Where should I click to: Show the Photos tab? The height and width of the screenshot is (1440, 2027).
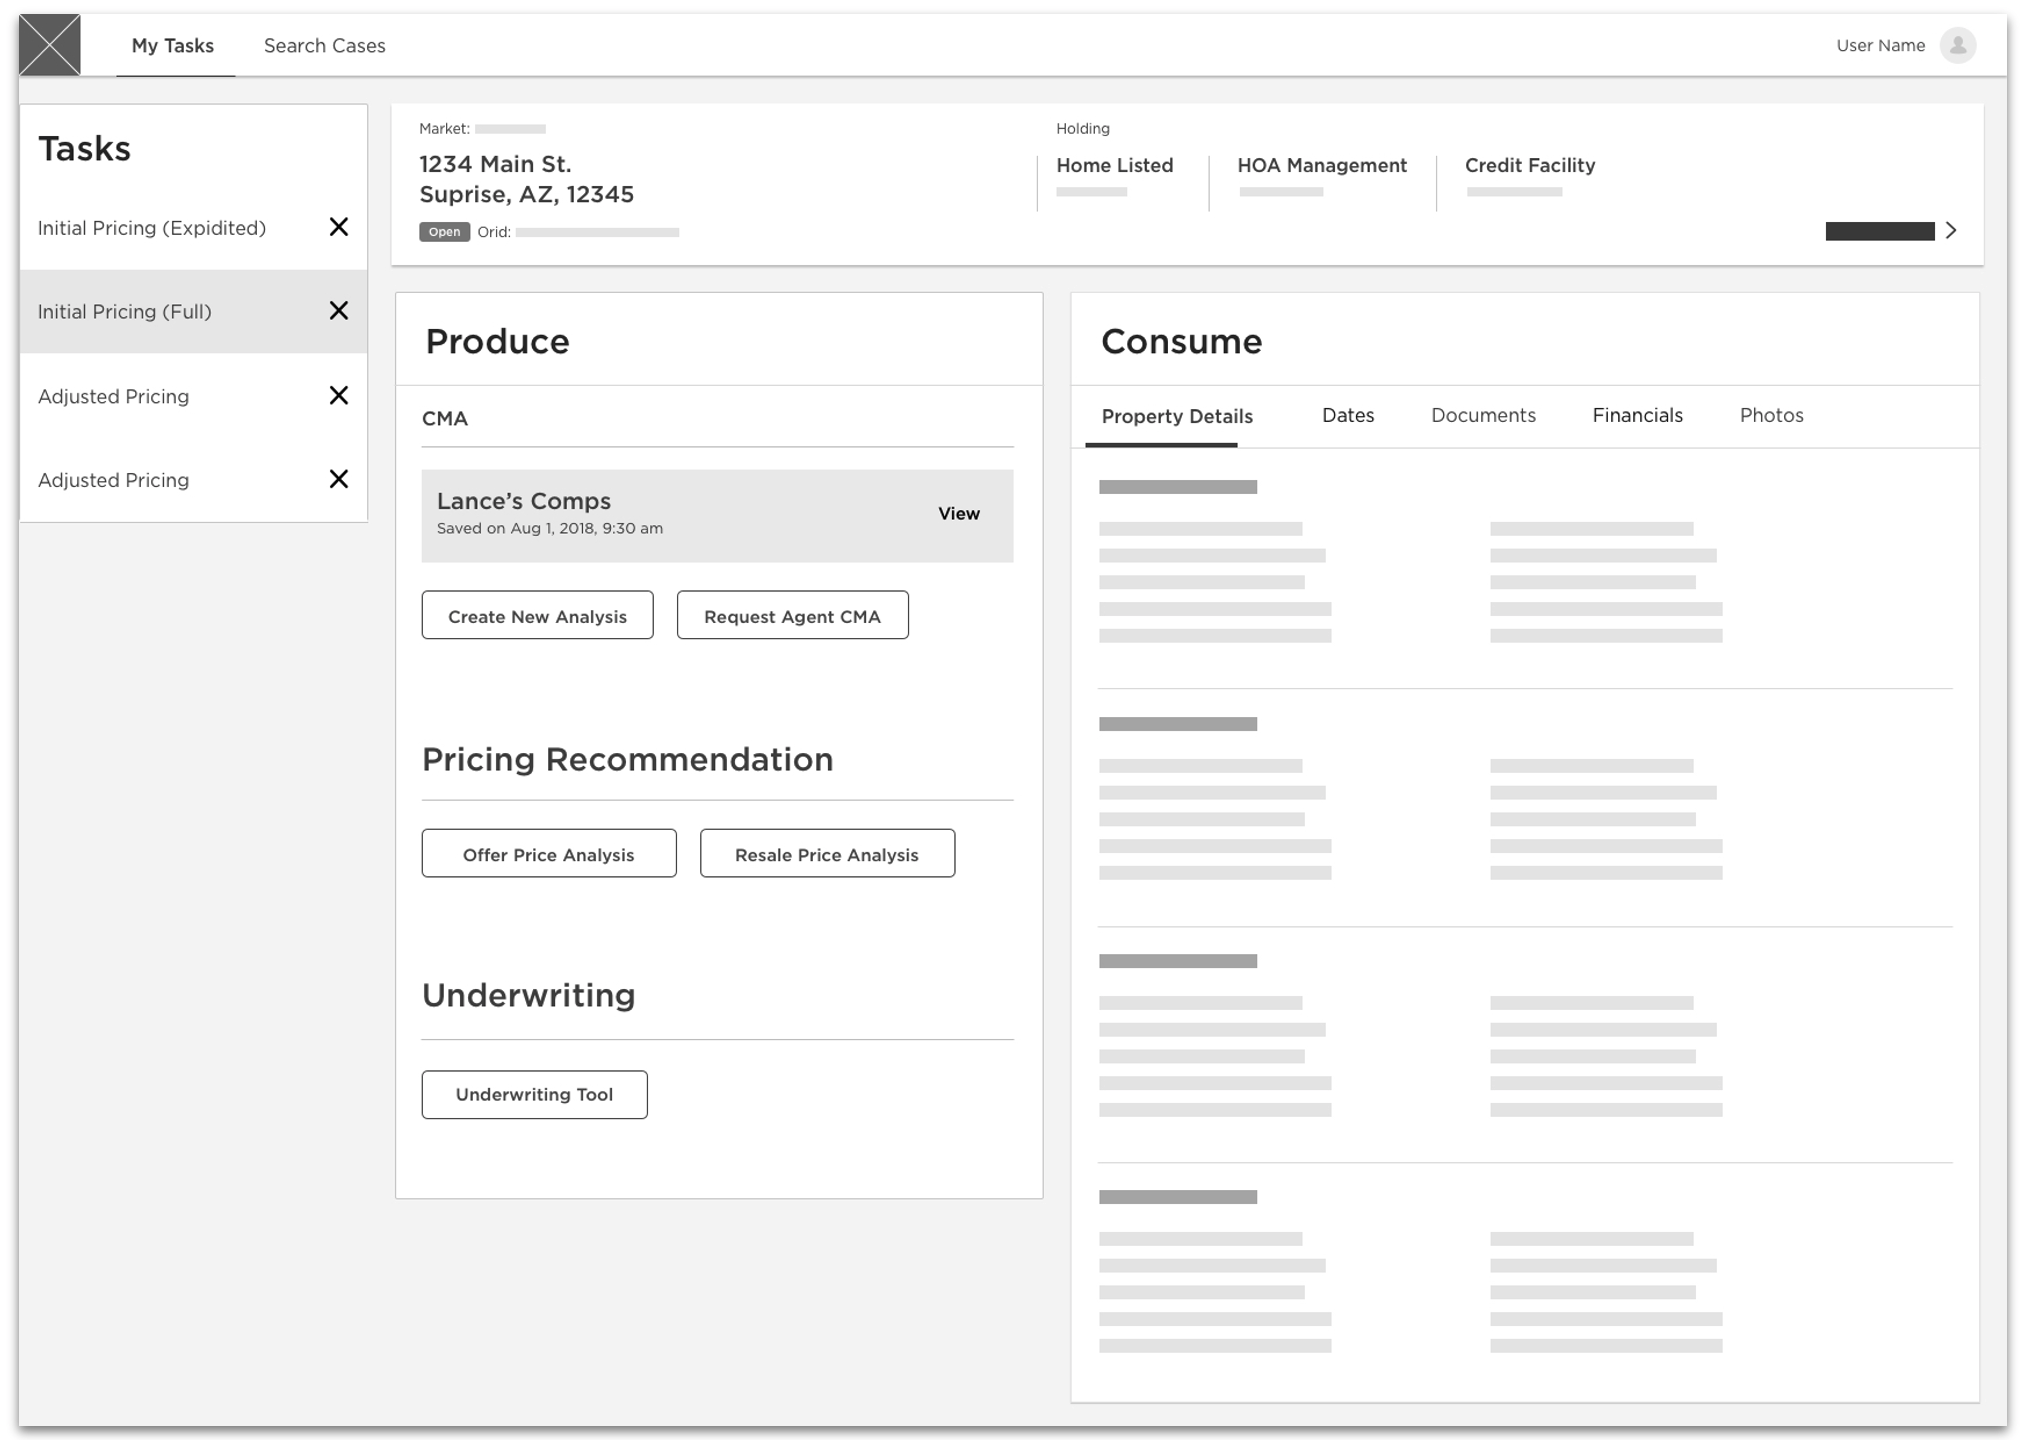1770,415
